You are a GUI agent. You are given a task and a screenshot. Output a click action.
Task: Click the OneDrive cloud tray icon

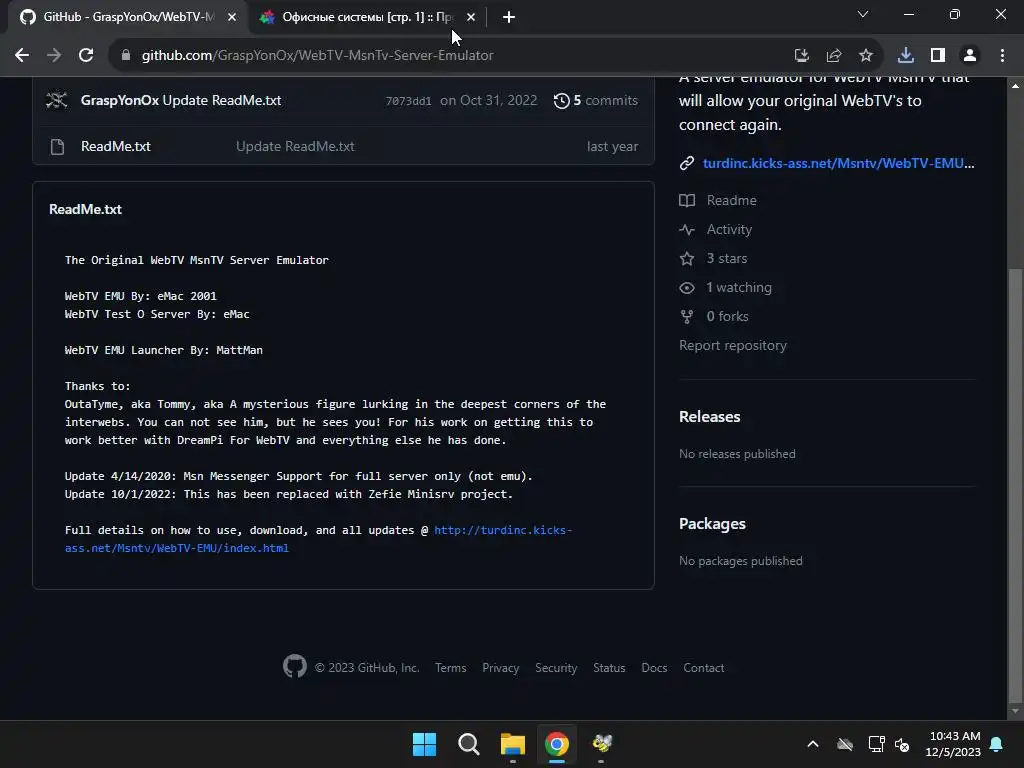(845, 744)
